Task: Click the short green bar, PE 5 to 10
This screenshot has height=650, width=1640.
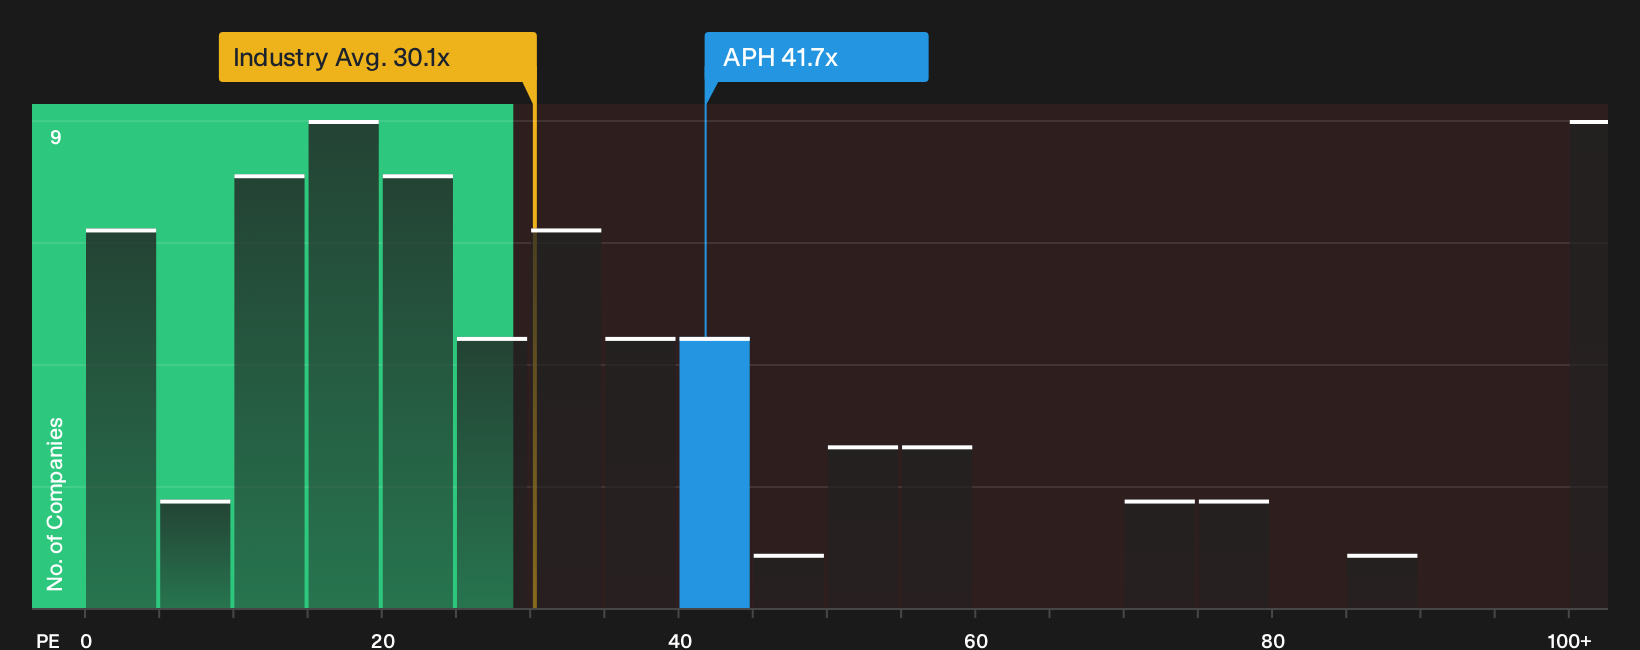Action: click(x=195, y=554)
